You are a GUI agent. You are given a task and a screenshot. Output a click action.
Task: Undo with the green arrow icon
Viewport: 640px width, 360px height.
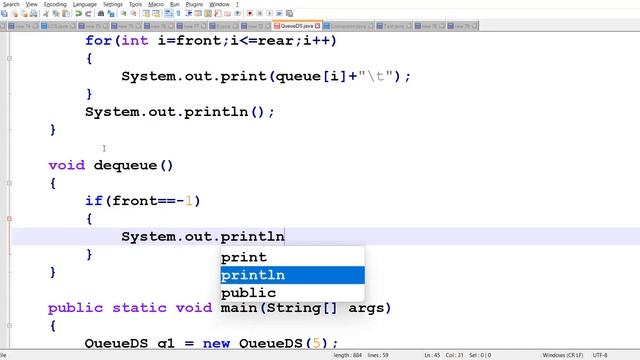78,13
